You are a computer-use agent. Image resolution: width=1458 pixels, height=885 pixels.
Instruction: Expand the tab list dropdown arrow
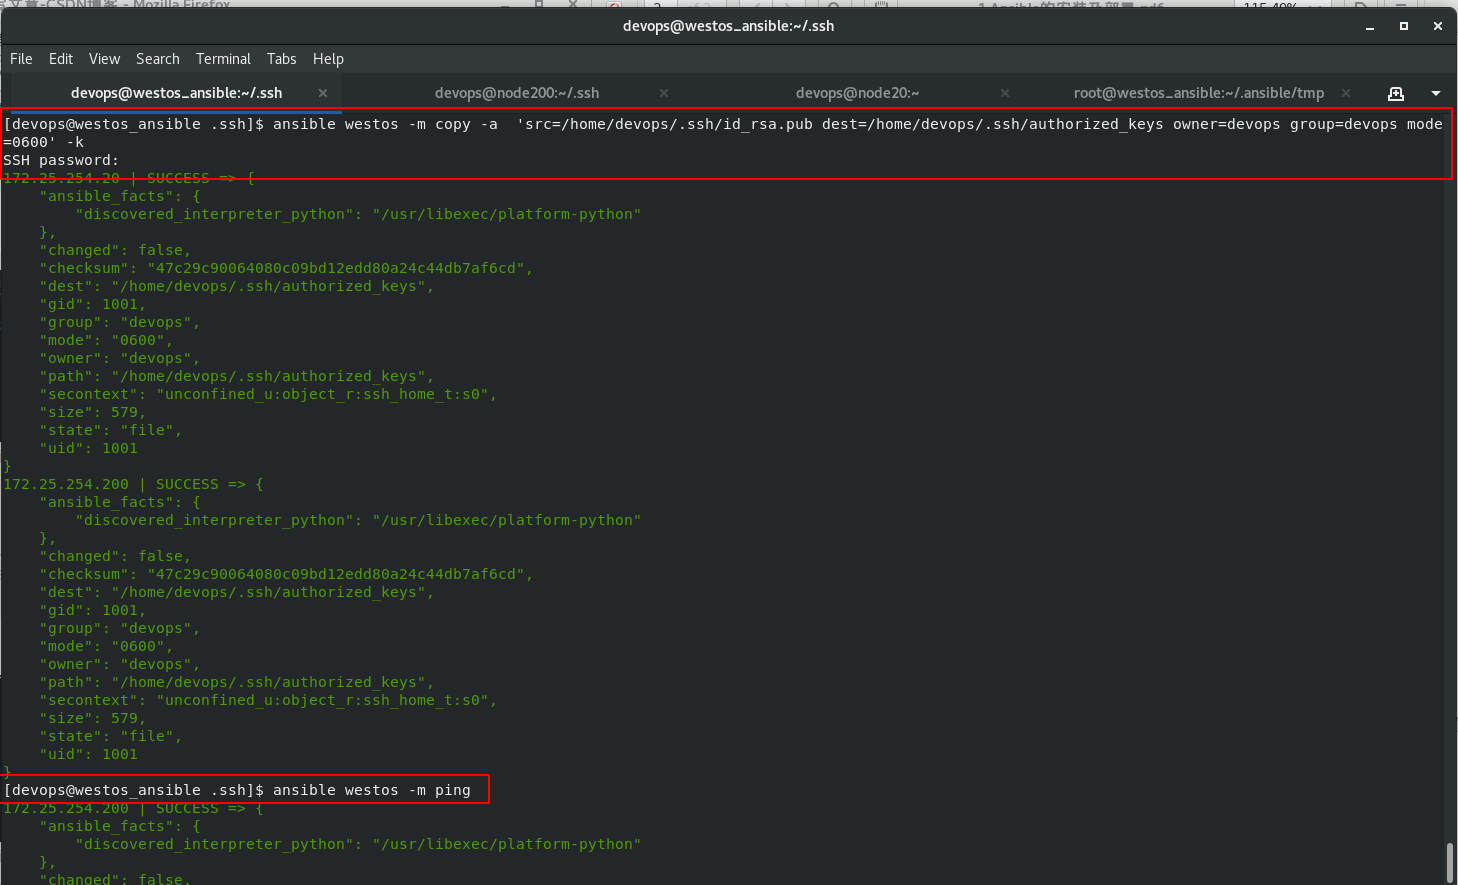click(x=1436, y=93)
